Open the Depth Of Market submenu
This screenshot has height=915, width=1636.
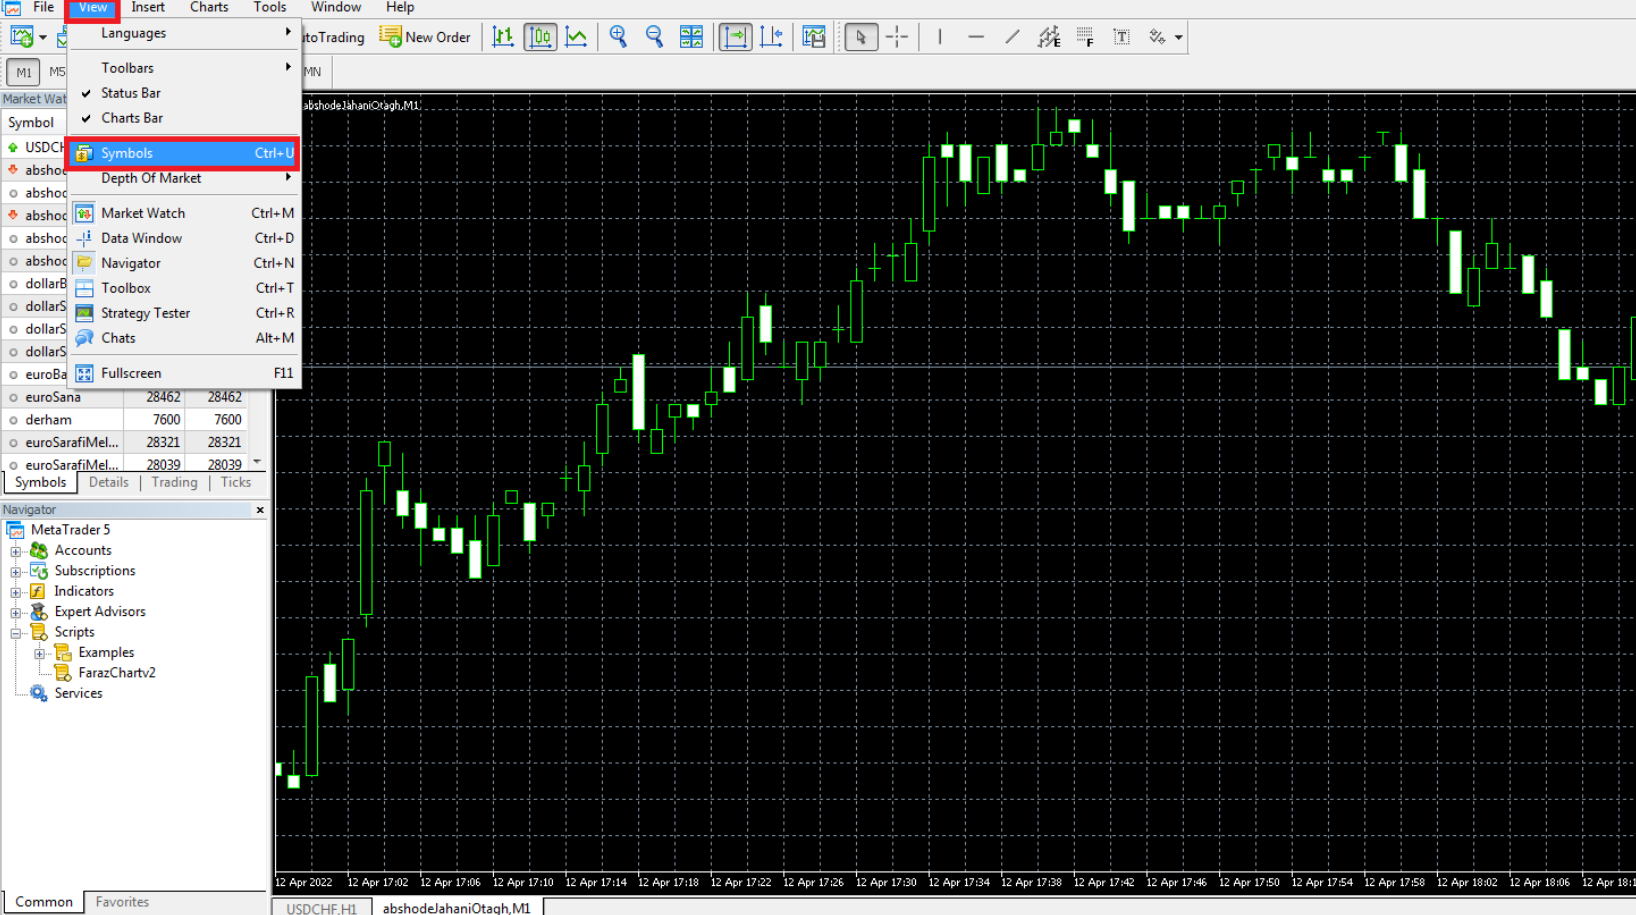point(185,178)
